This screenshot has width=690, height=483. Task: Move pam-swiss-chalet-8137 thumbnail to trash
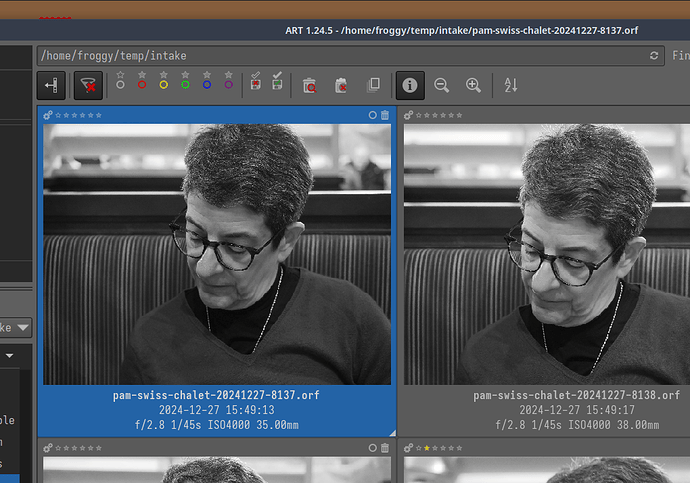click(x=385, y=115)
